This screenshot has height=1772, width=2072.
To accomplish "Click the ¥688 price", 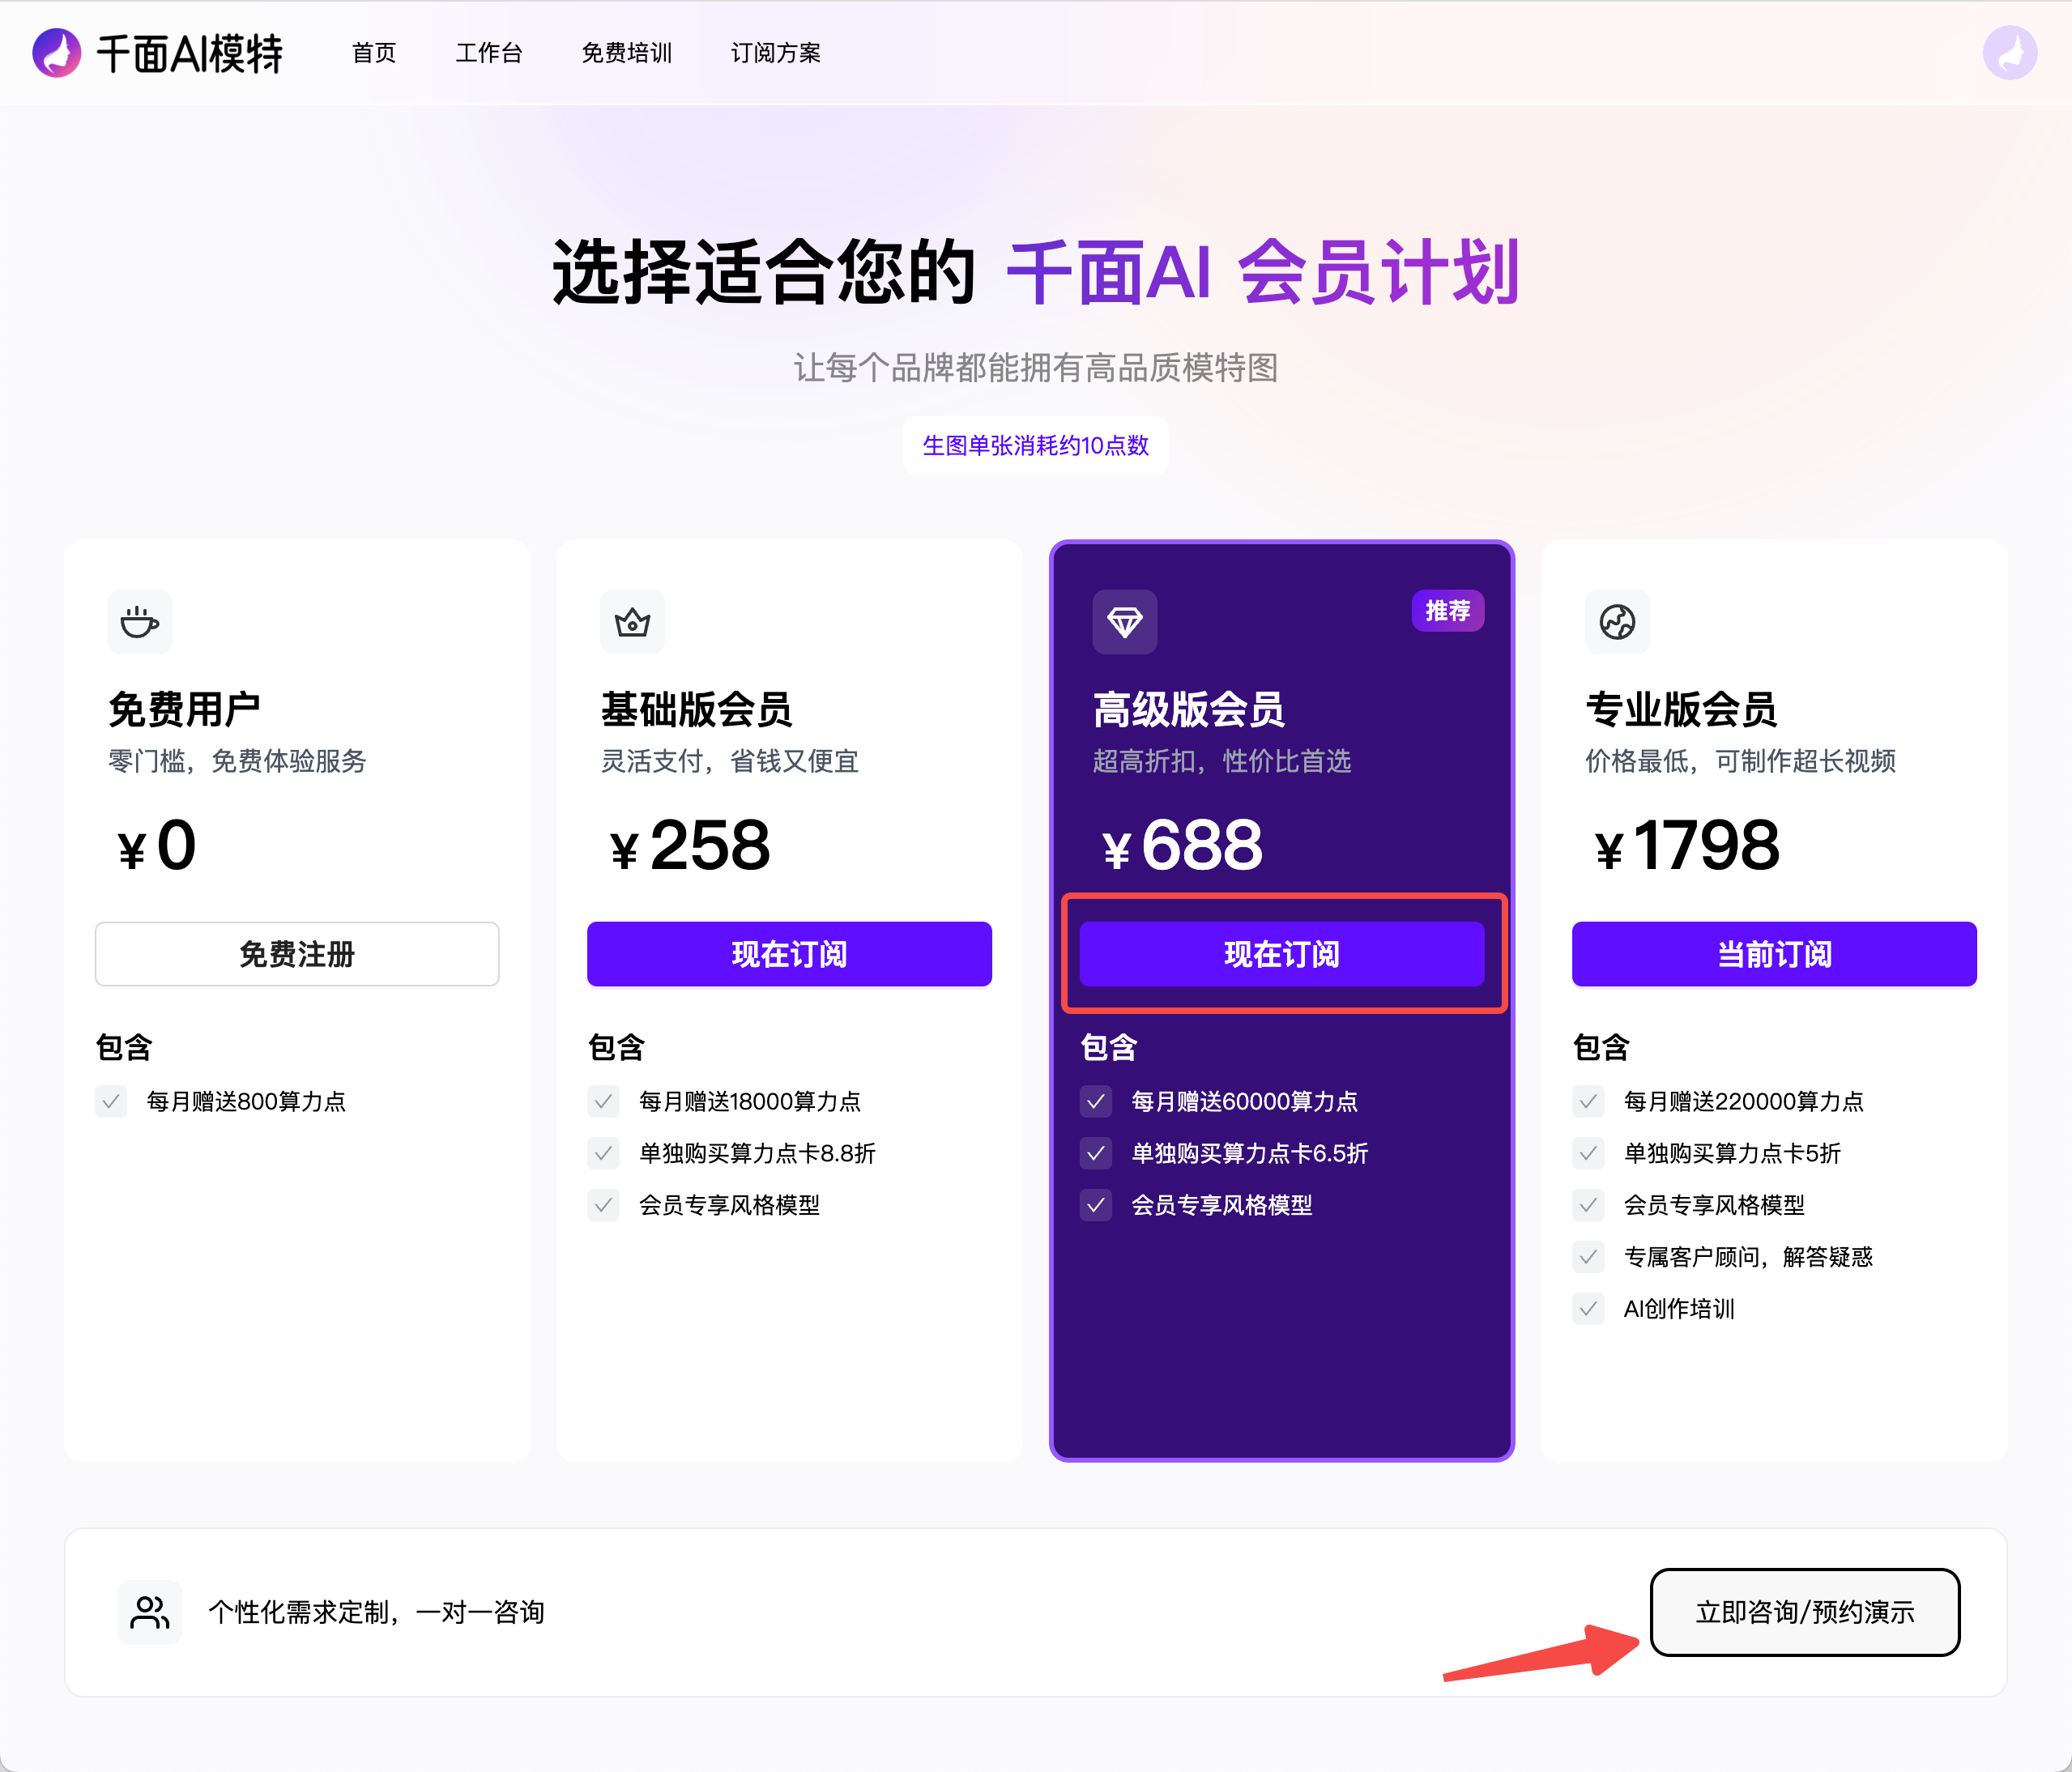I will [1182, 846].
